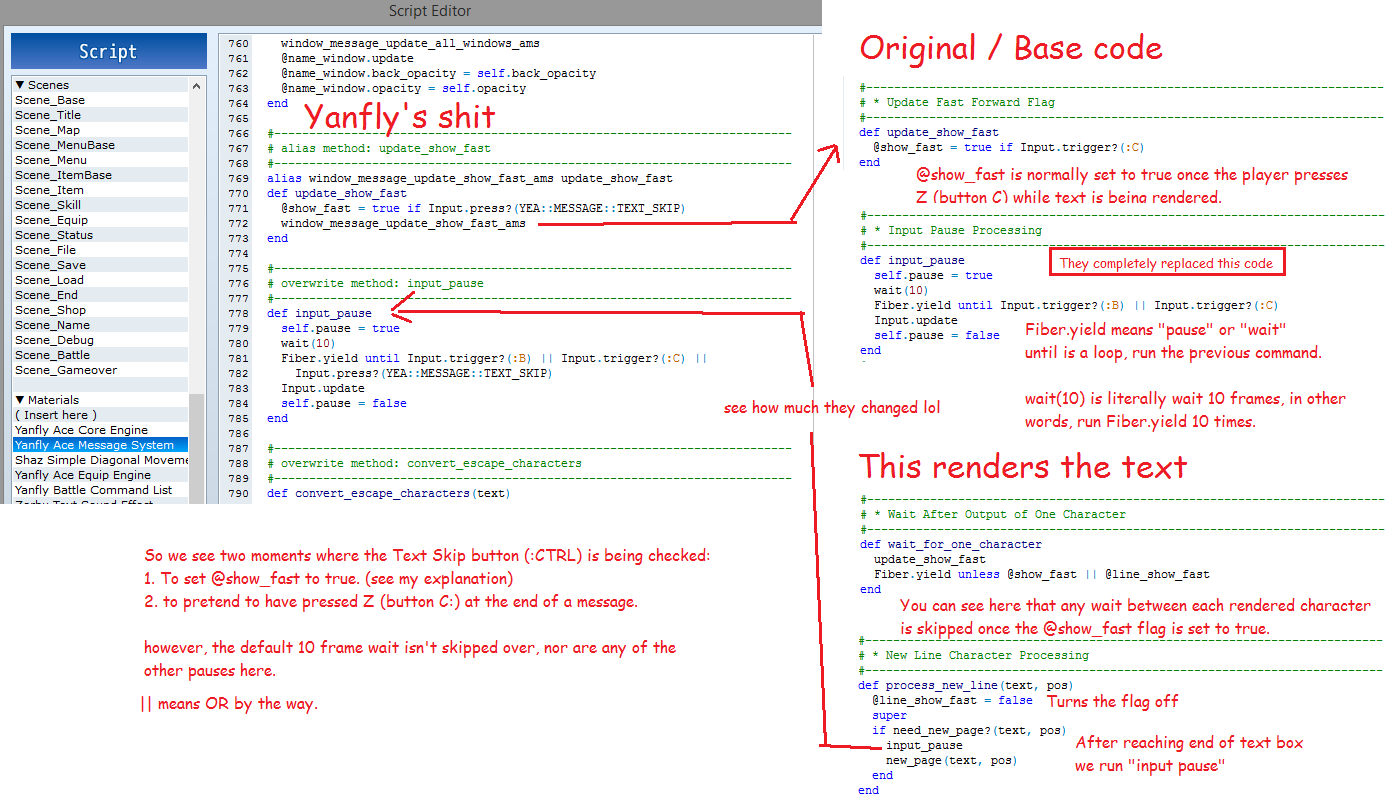Viewport: 1391px width, 803px height.
Task: Click base code @line_show_fast = false
Action: [x=952, y=701]
